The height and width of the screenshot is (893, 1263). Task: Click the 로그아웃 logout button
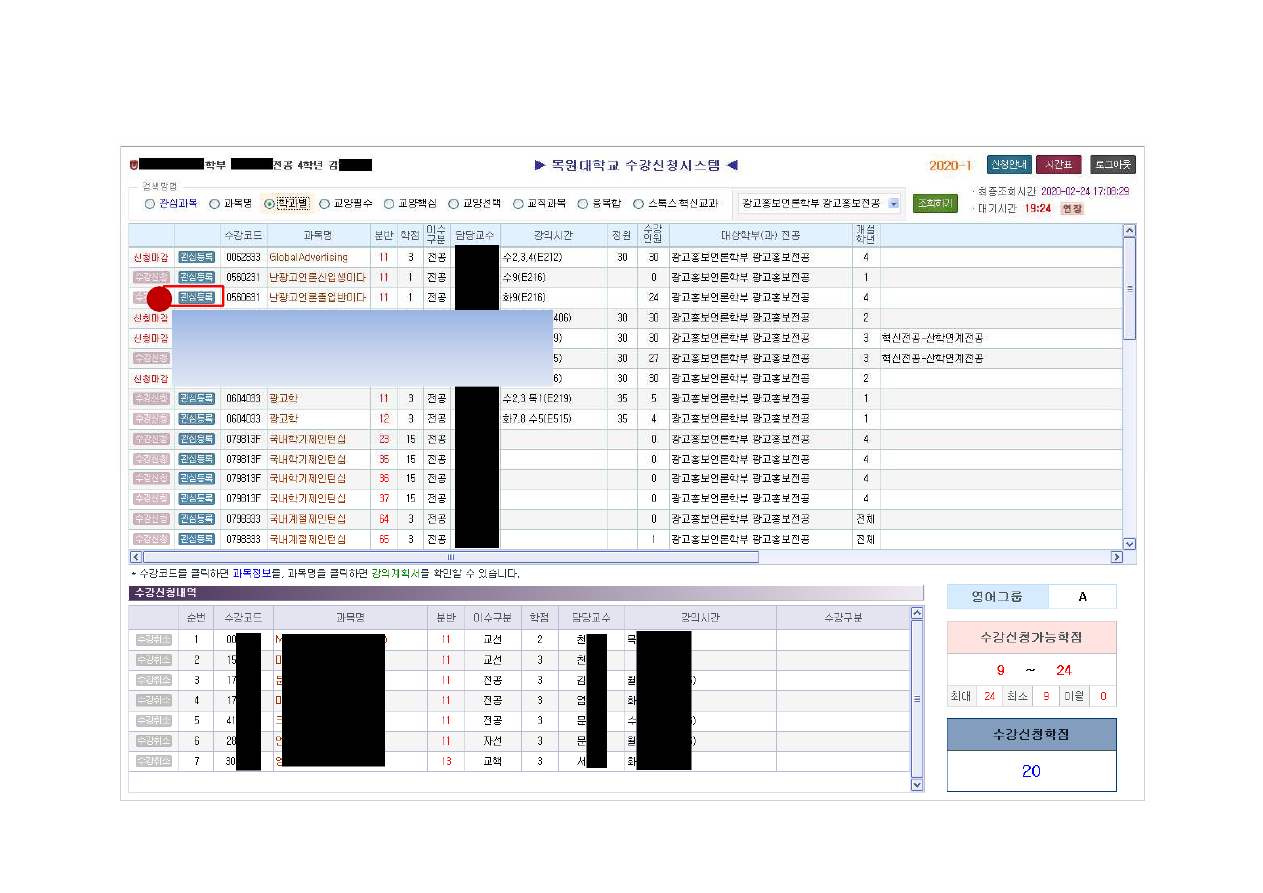point(1112,165)
